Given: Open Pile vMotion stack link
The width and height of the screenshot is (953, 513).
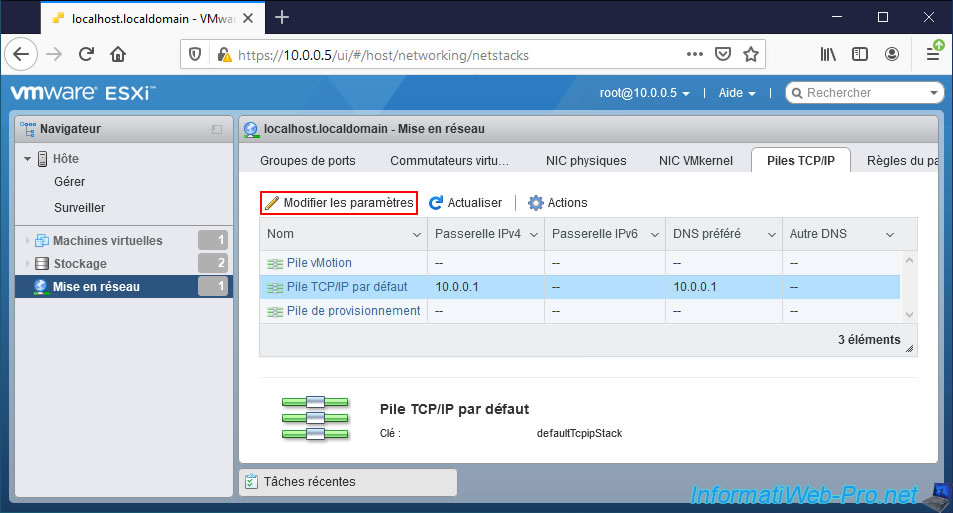Looking at the screenshot, I should [319, 263].
